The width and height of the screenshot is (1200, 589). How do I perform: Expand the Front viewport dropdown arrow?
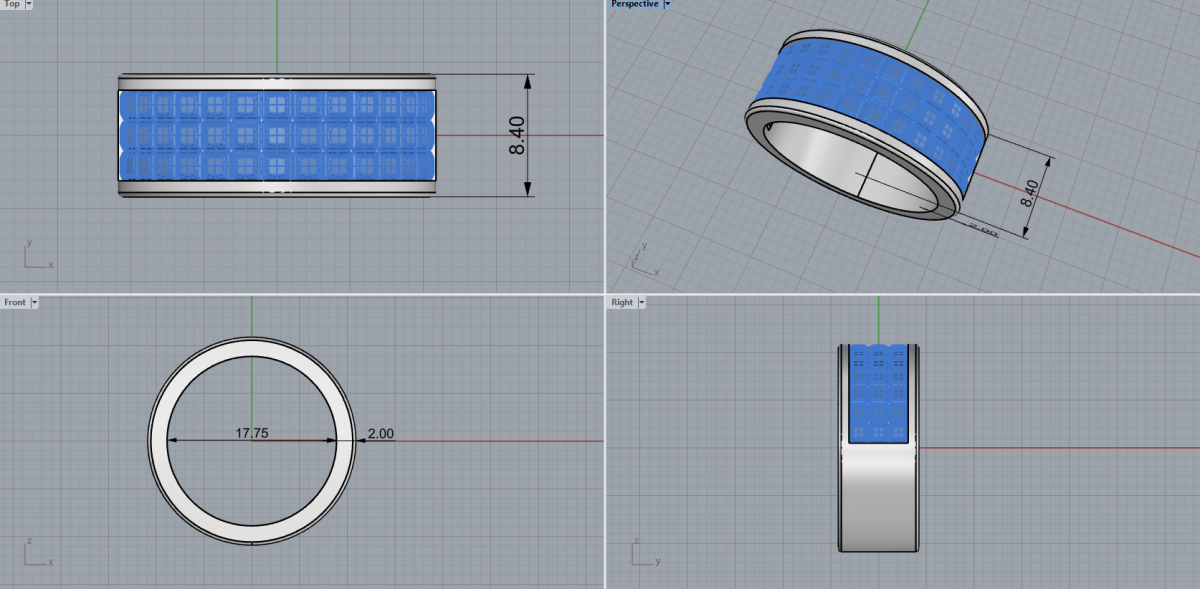[x=34, y=302]
